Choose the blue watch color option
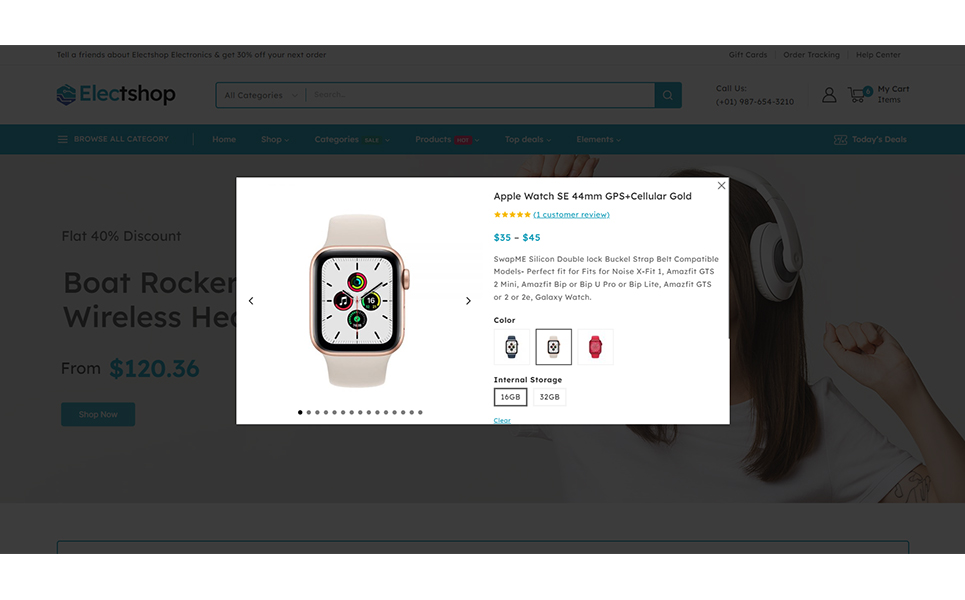Image resolution: width=965 pixels, height=600 pixels. pyautogui.click(x=511, y=347)
